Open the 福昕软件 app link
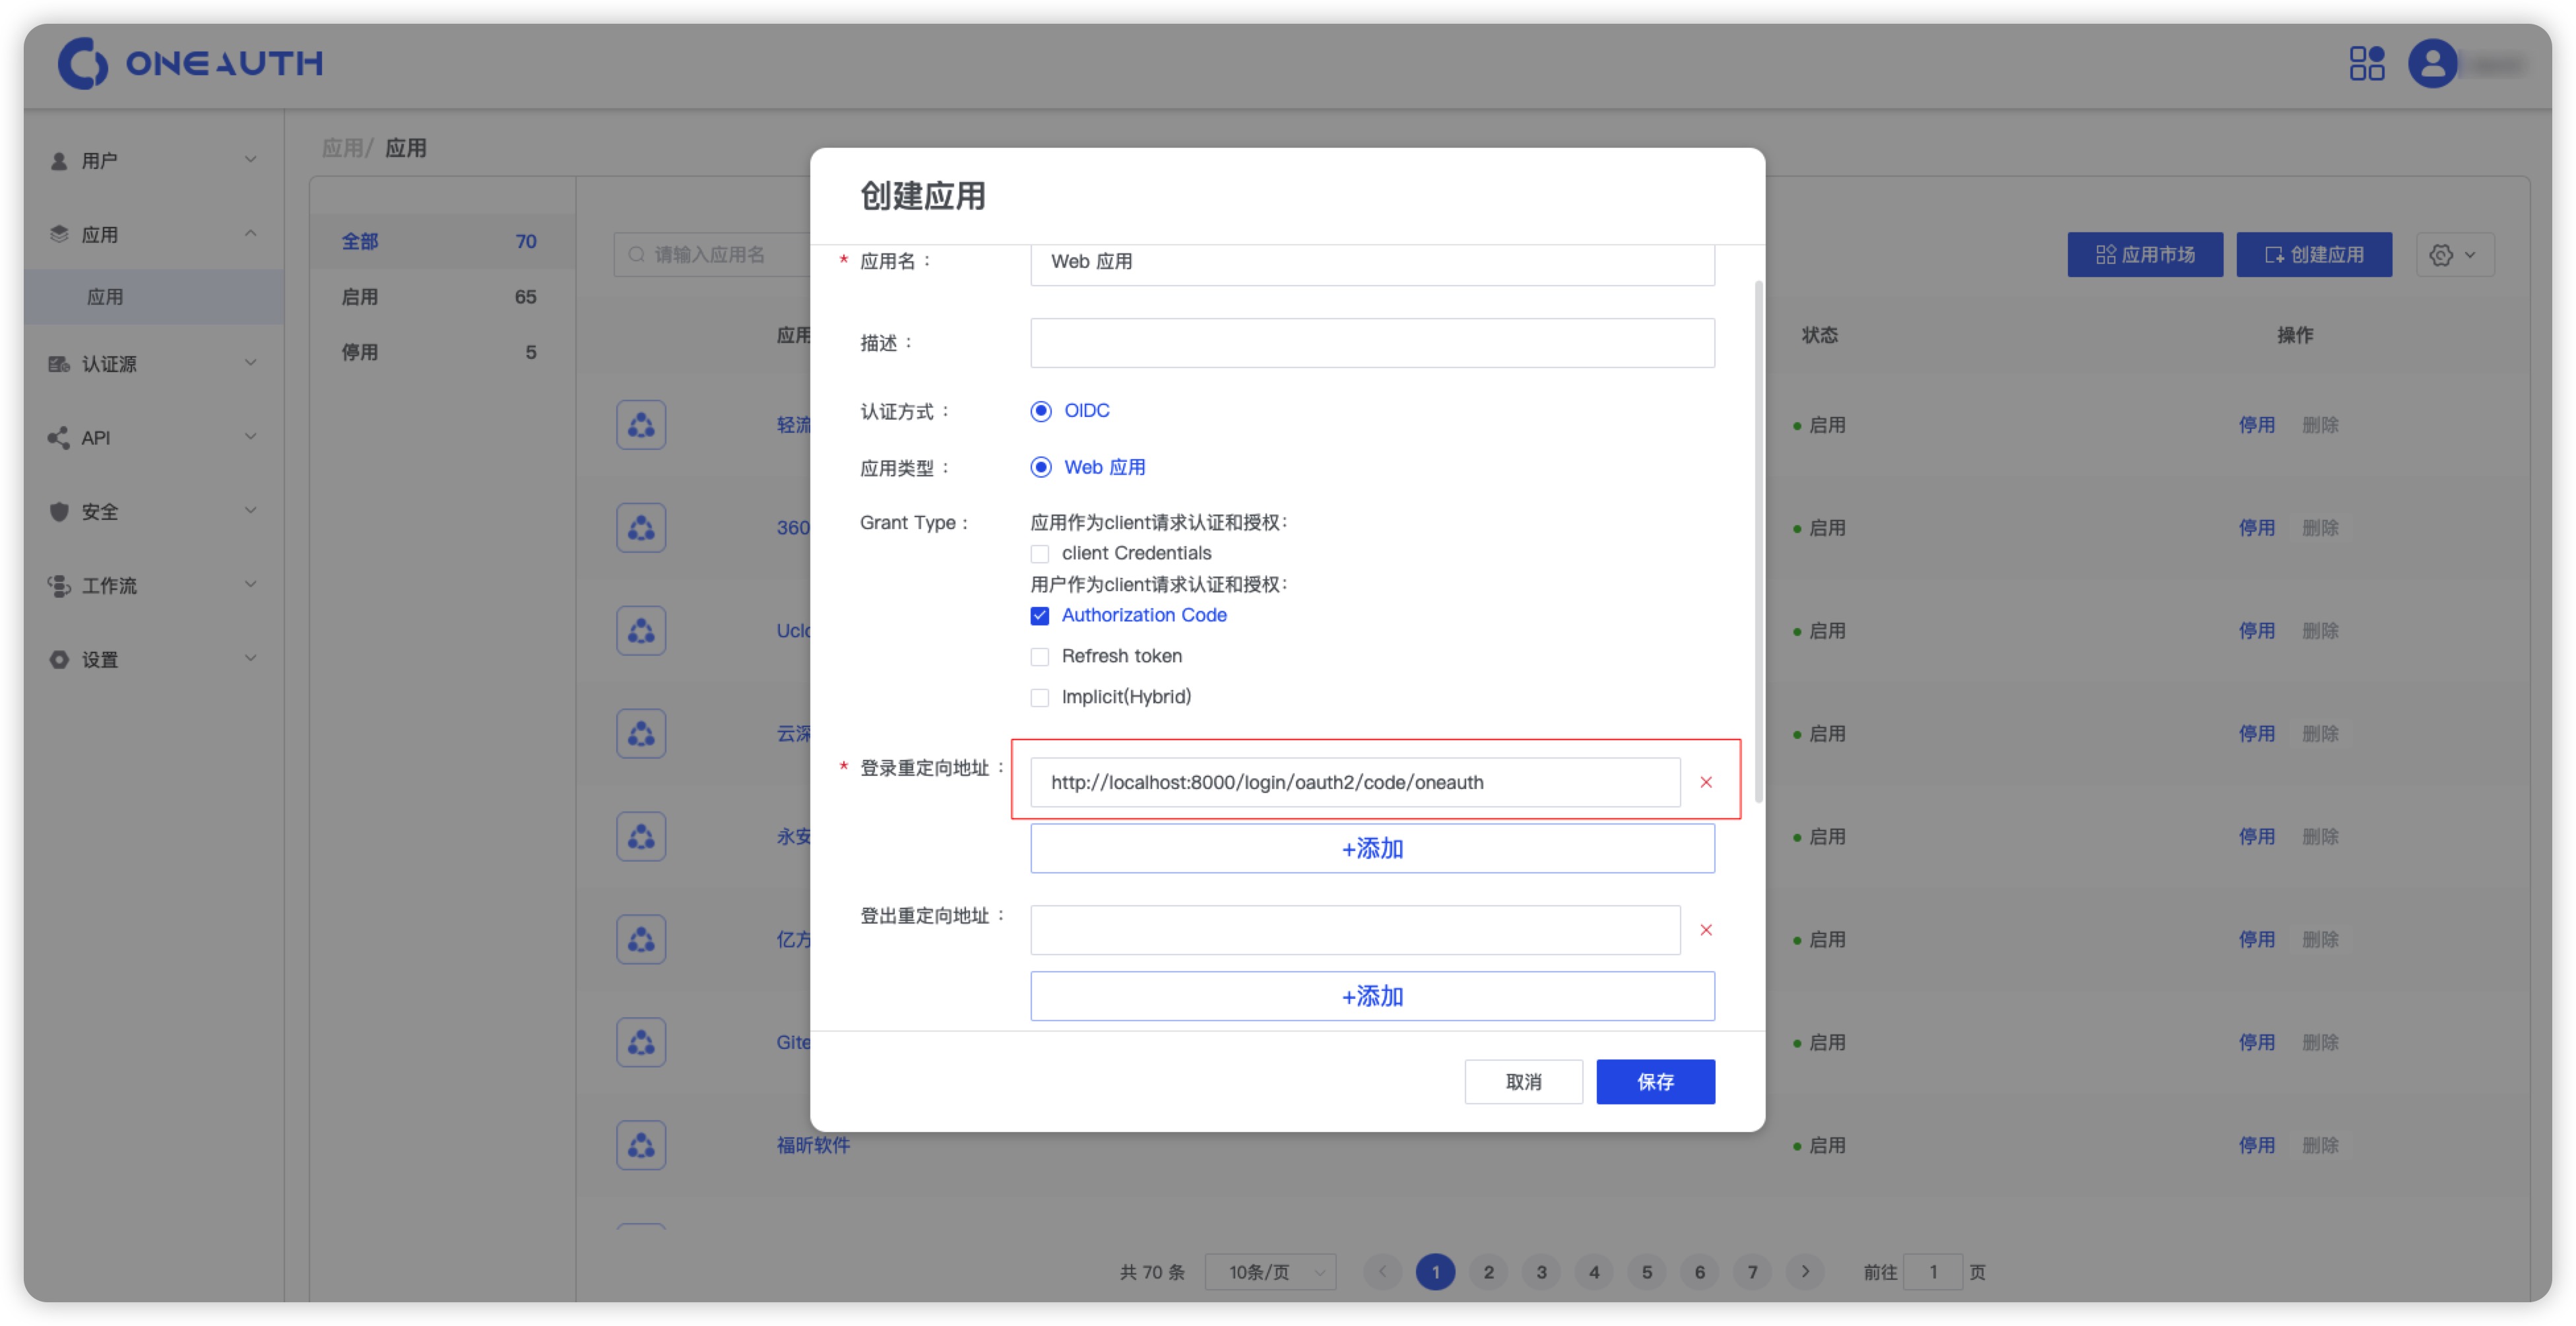 [813, 1146]
